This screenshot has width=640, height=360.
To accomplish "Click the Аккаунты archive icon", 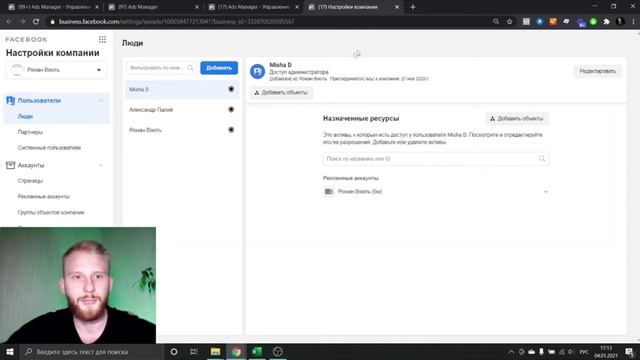I will [x=11, y=165].
